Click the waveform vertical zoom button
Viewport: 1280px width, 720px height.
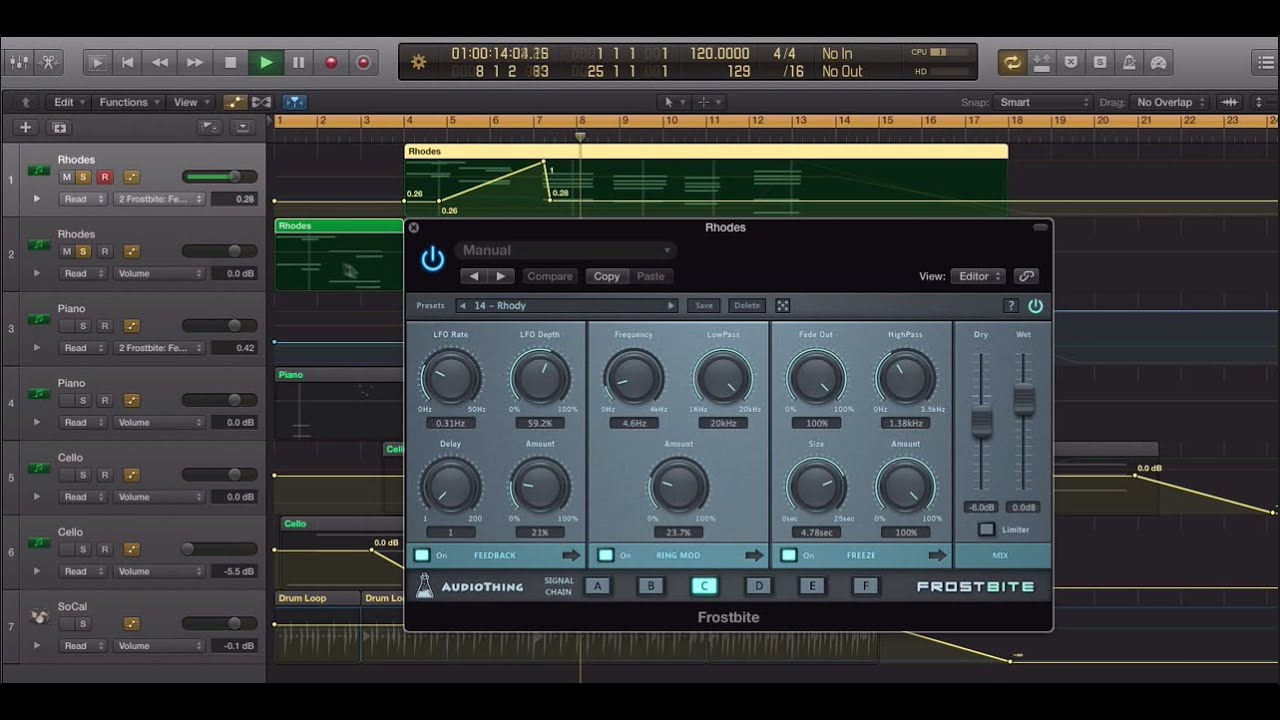click(x=1230, y=102)
